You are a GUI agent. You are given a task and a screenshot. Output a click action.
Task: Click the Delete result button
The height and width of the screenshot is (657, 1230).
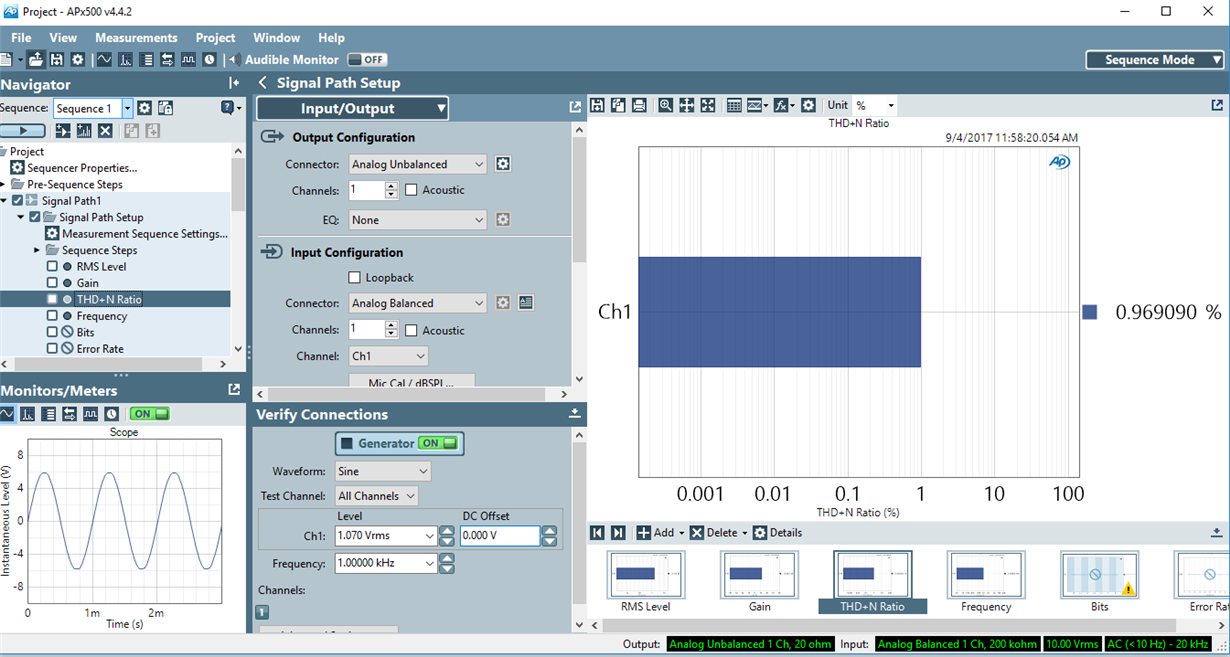[x=718, y=533]
